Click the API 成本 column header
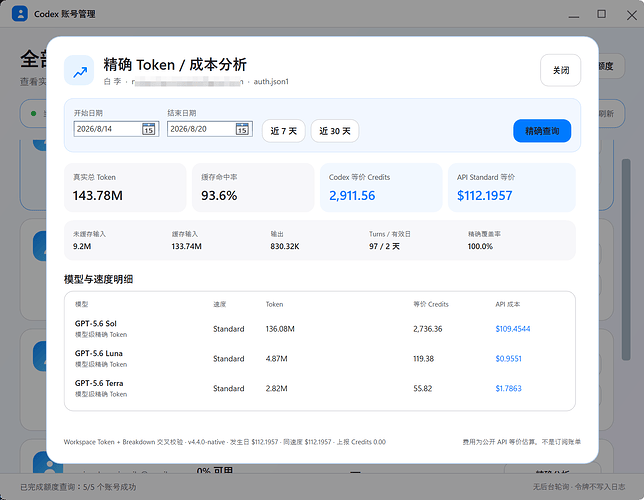644x500 pixels. (x=508, y=304)
